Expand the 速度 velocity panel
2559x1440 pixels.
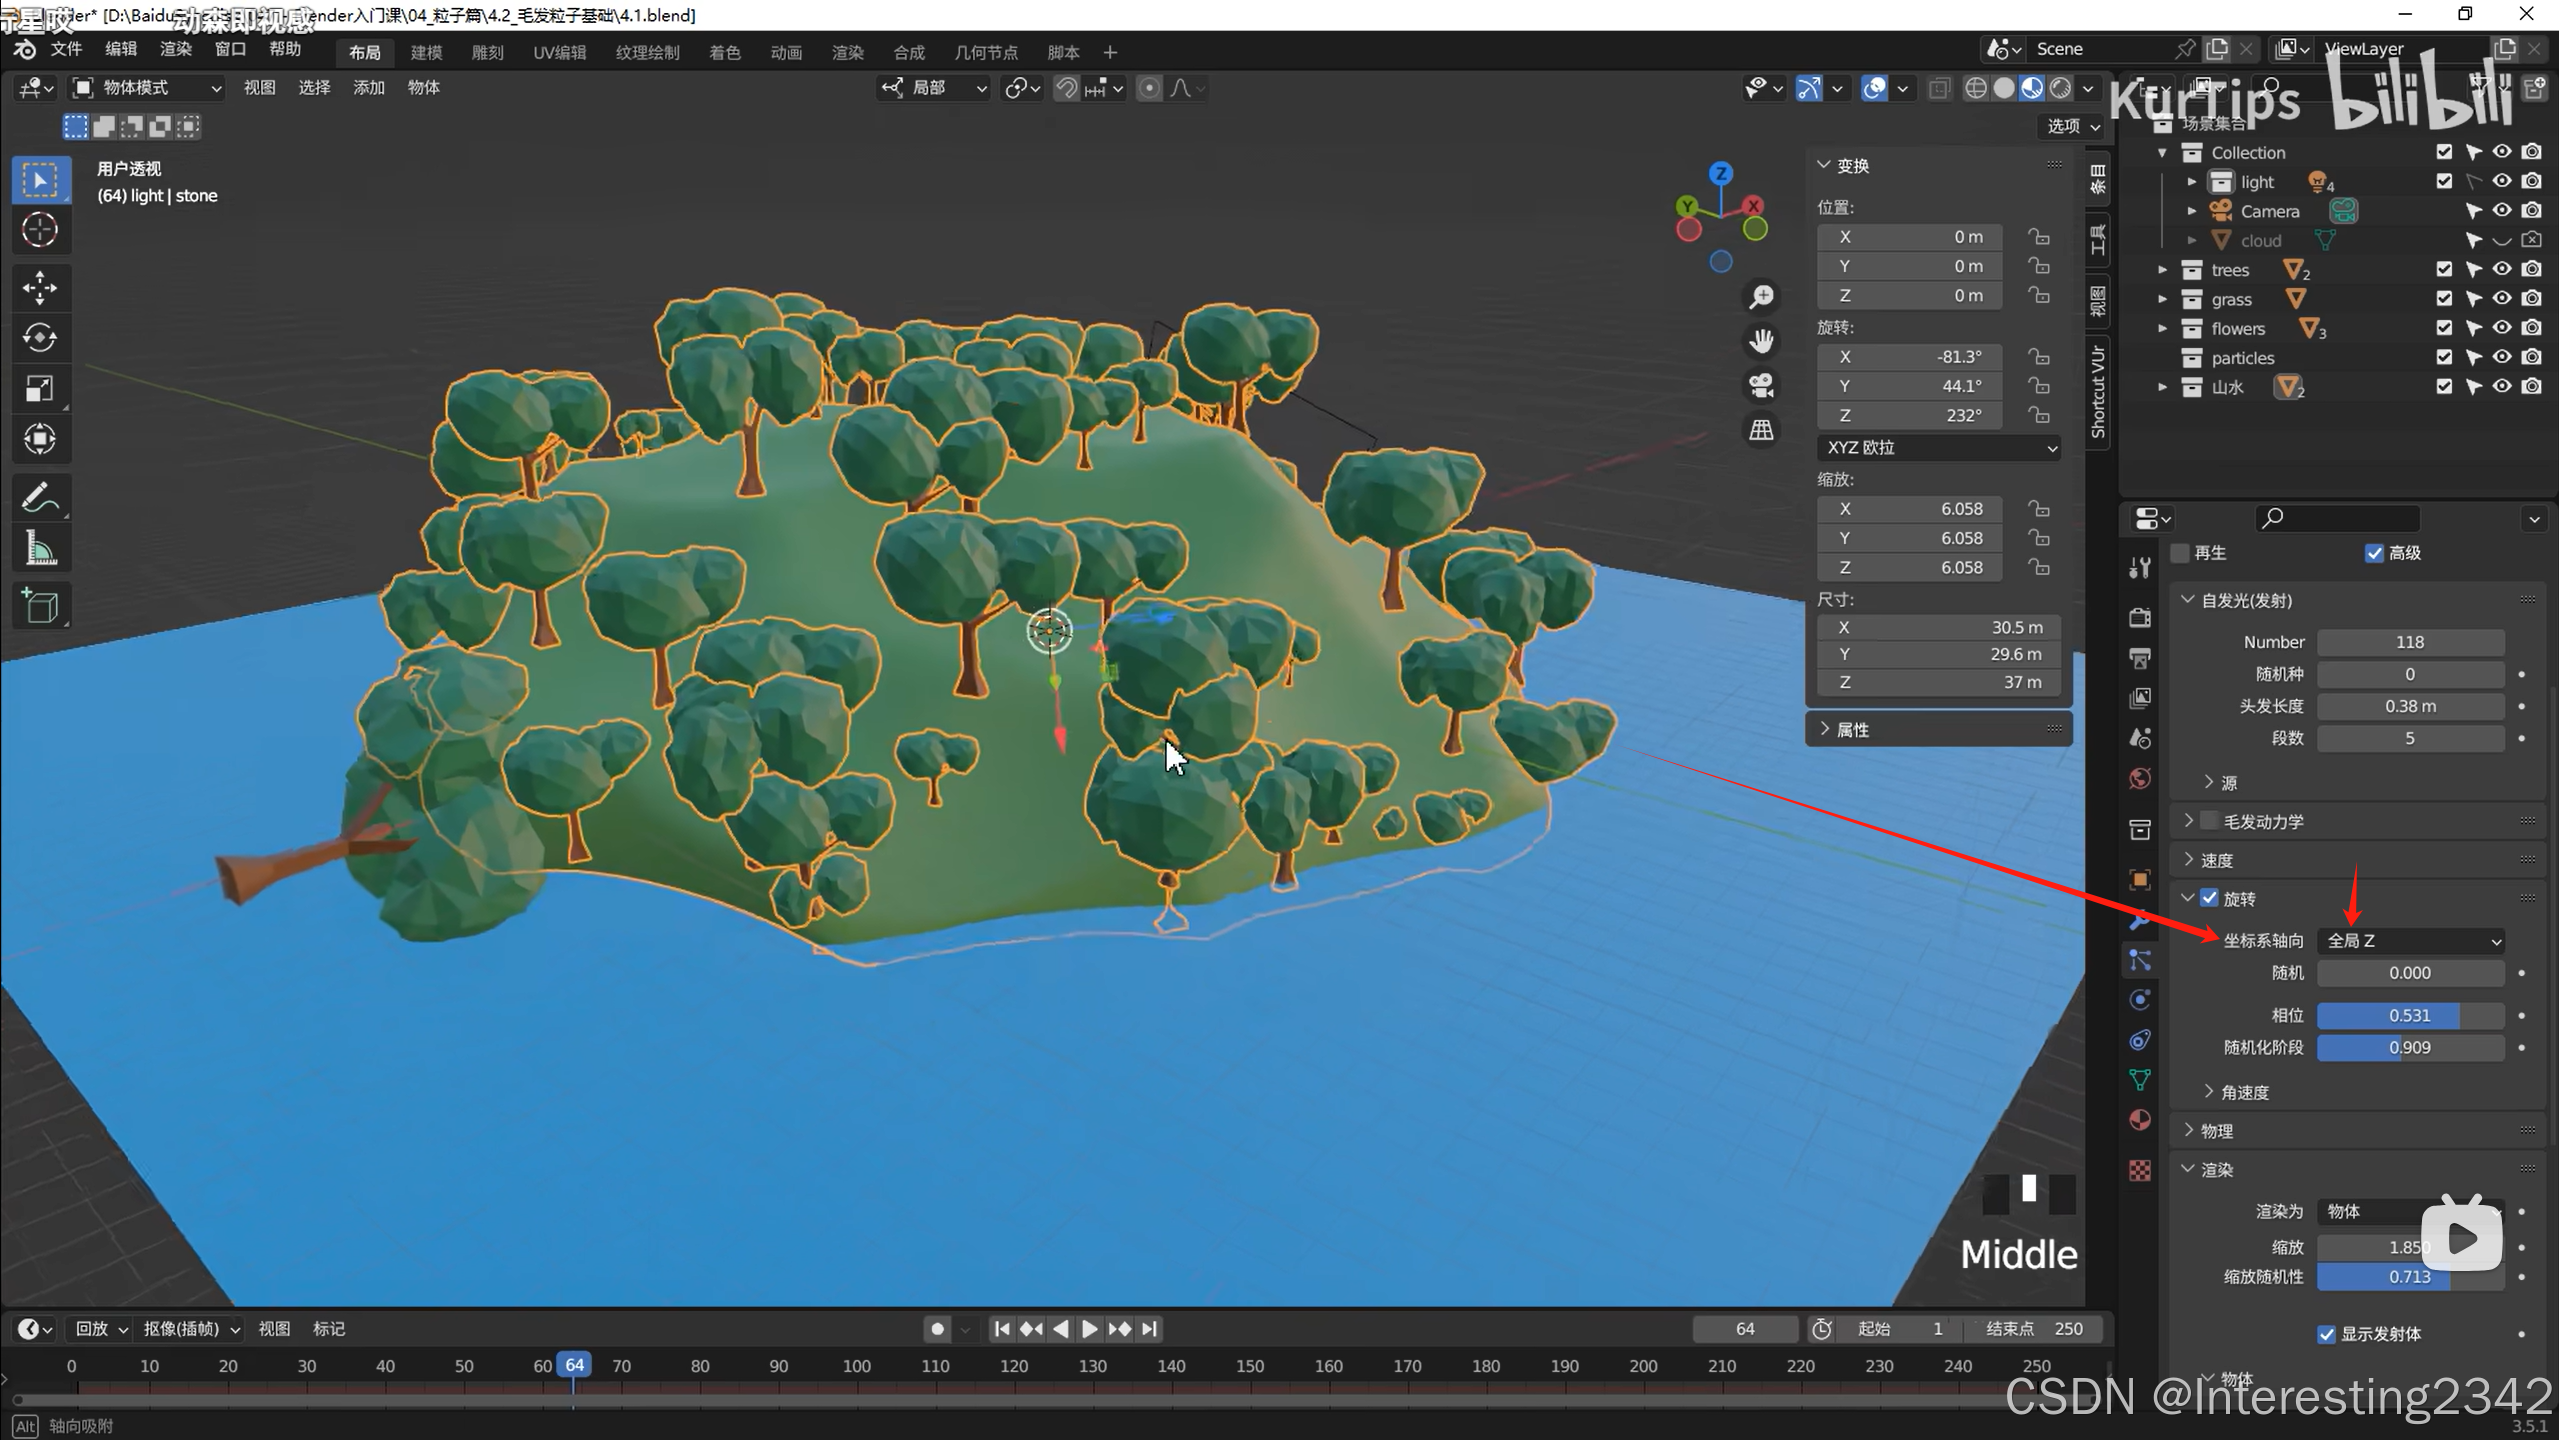[x=2216, y=860]
